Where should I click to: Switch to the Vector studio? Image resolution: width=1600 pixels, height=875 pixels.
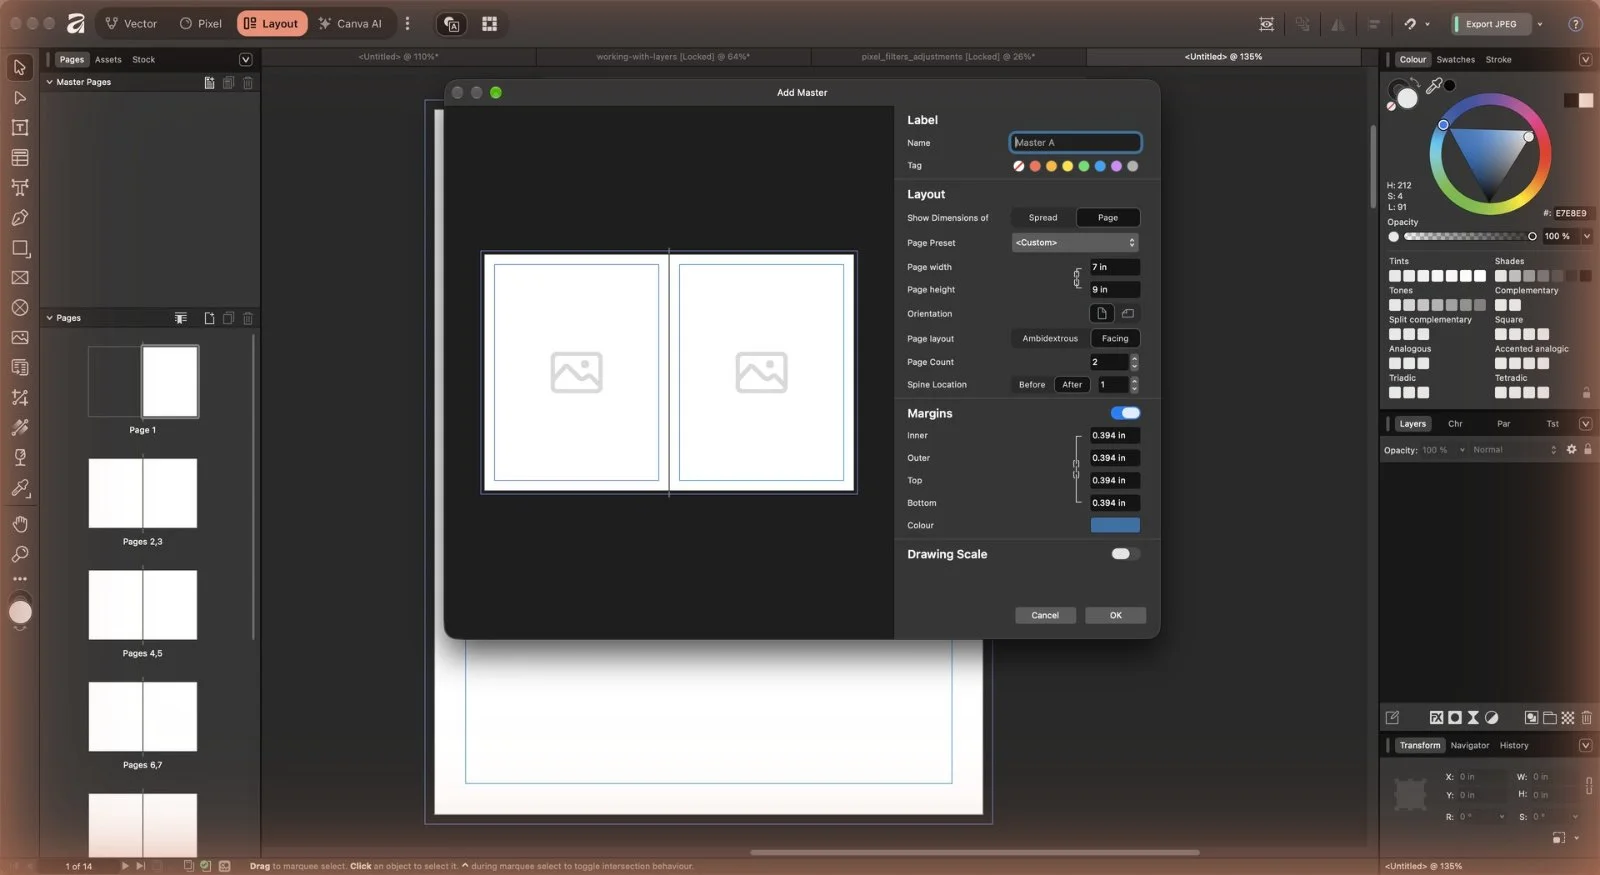(x=130, y=23)
